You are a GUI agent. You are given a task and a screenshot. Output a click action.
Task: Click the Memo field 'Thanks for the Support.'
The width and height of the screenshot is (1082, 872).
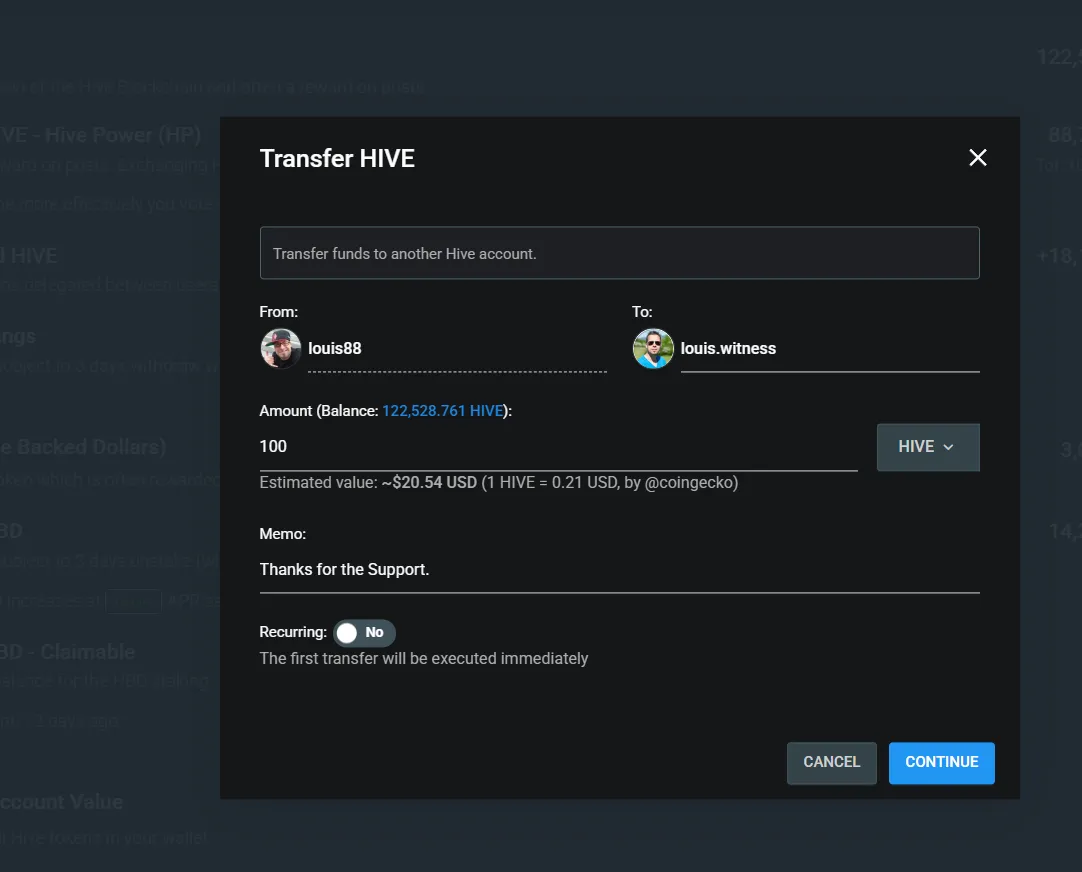(619, 570)
